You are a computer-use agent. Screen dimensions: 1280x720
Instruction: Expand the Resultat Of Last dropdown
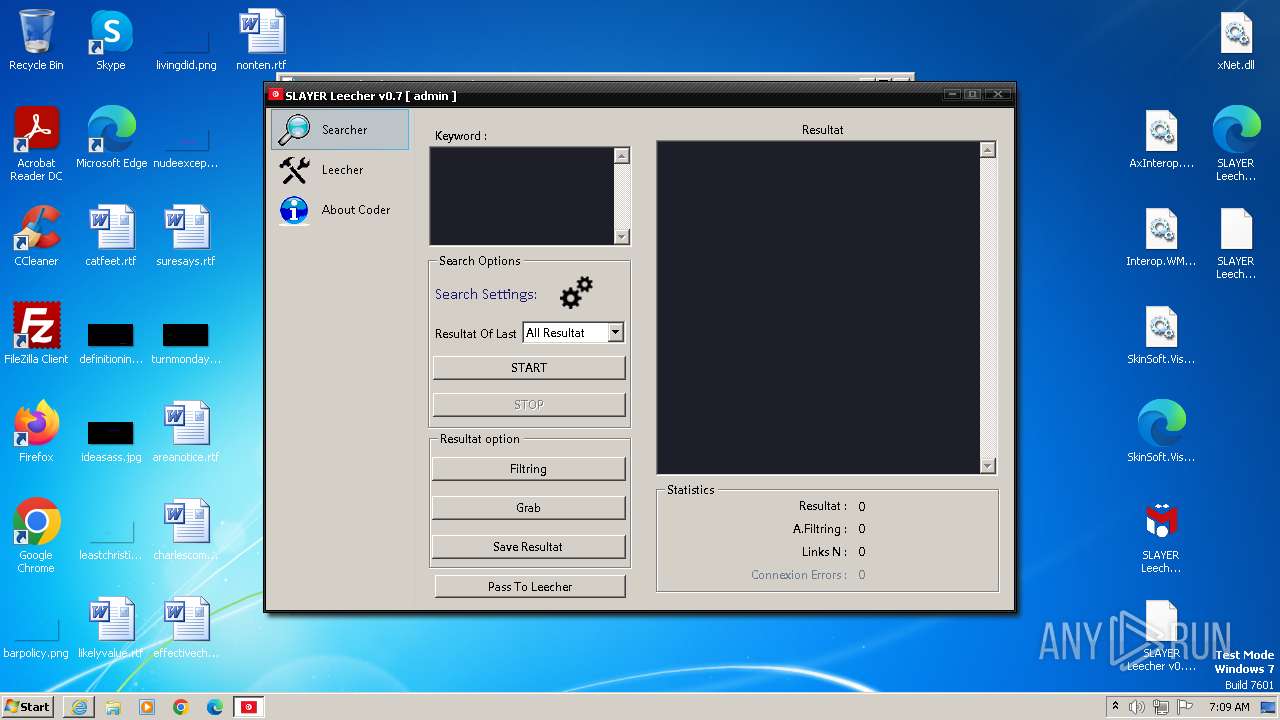[616, 332]
